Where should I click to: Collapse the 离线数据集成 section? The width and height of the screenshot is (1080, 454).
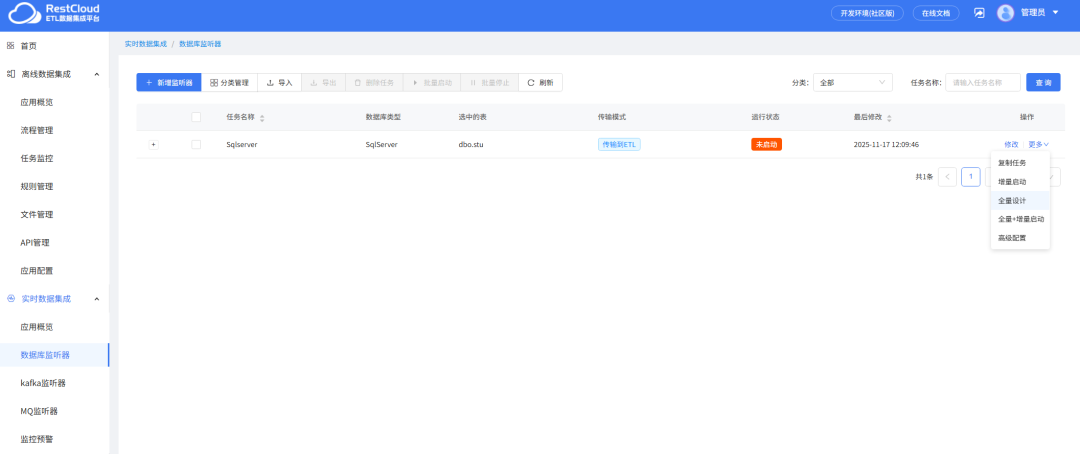(x=96, y=74)
